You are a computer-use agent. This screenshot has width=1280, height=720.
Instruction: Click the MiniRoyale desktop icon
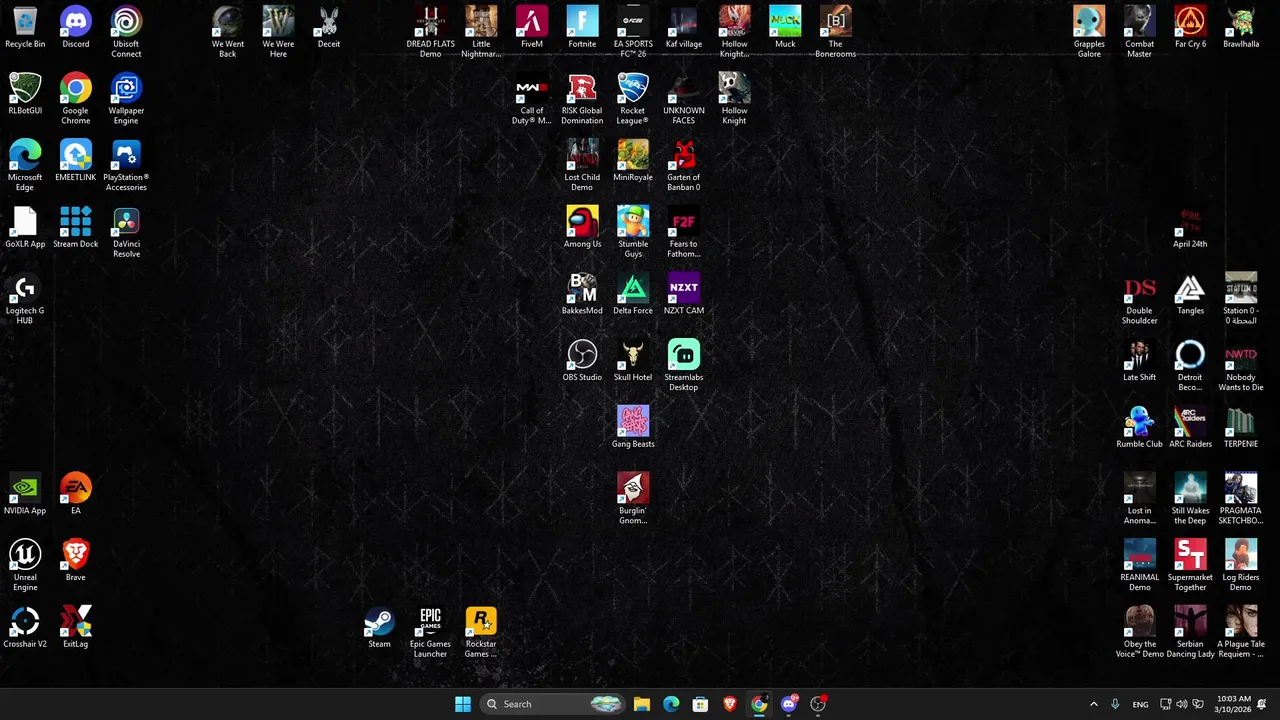point(633,161)
